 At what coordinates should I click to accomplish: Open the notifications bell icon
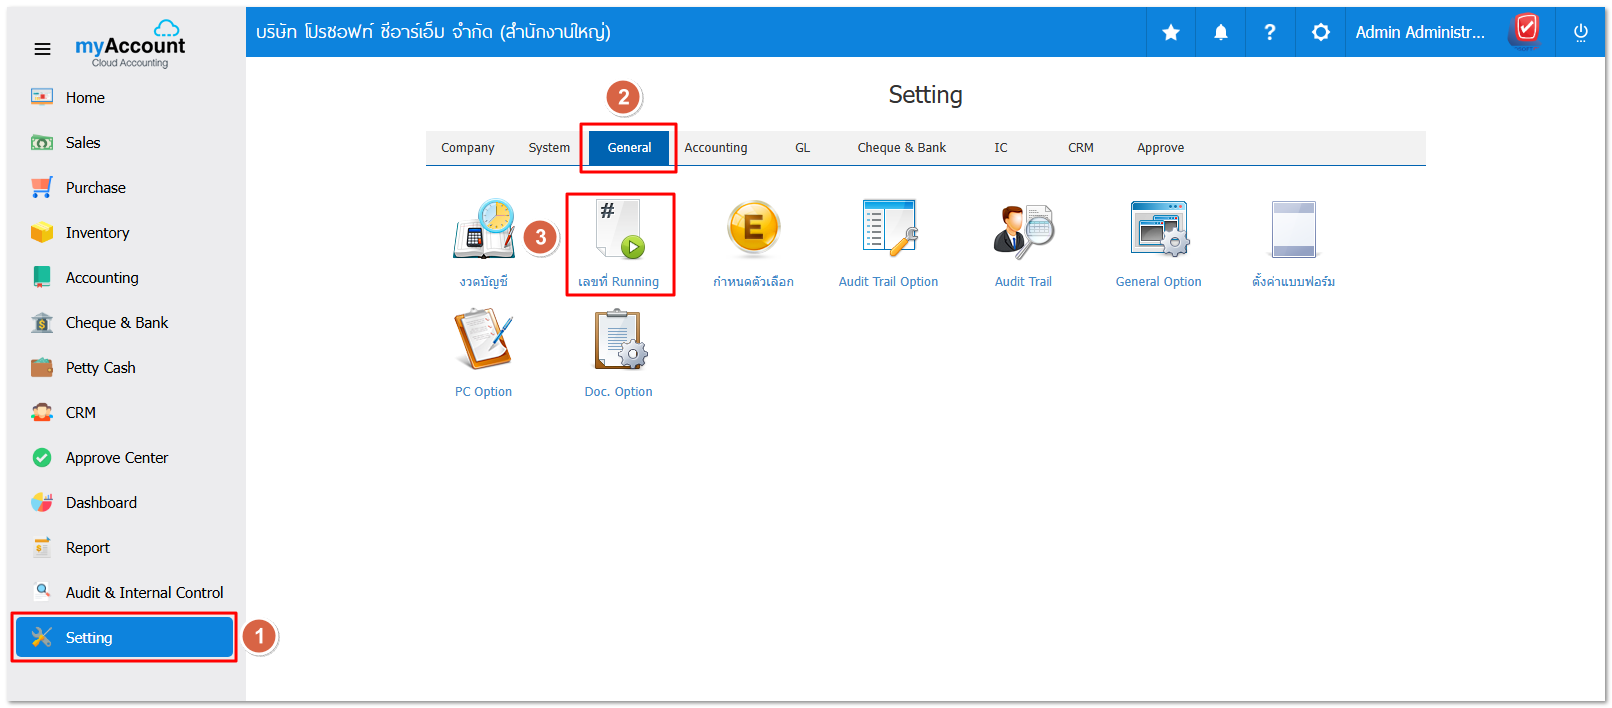[x=1221, y=32]
